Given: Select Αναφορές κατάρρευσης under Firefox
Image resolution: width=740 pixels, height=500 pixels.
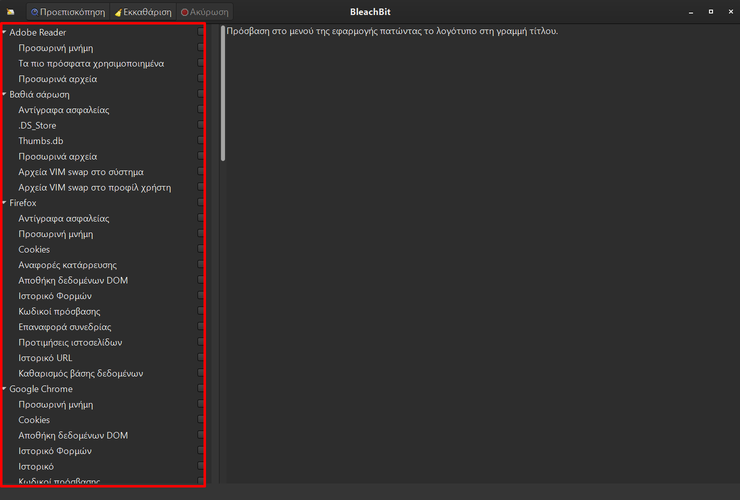Looking at the screenshot, I should coord(67,265).
